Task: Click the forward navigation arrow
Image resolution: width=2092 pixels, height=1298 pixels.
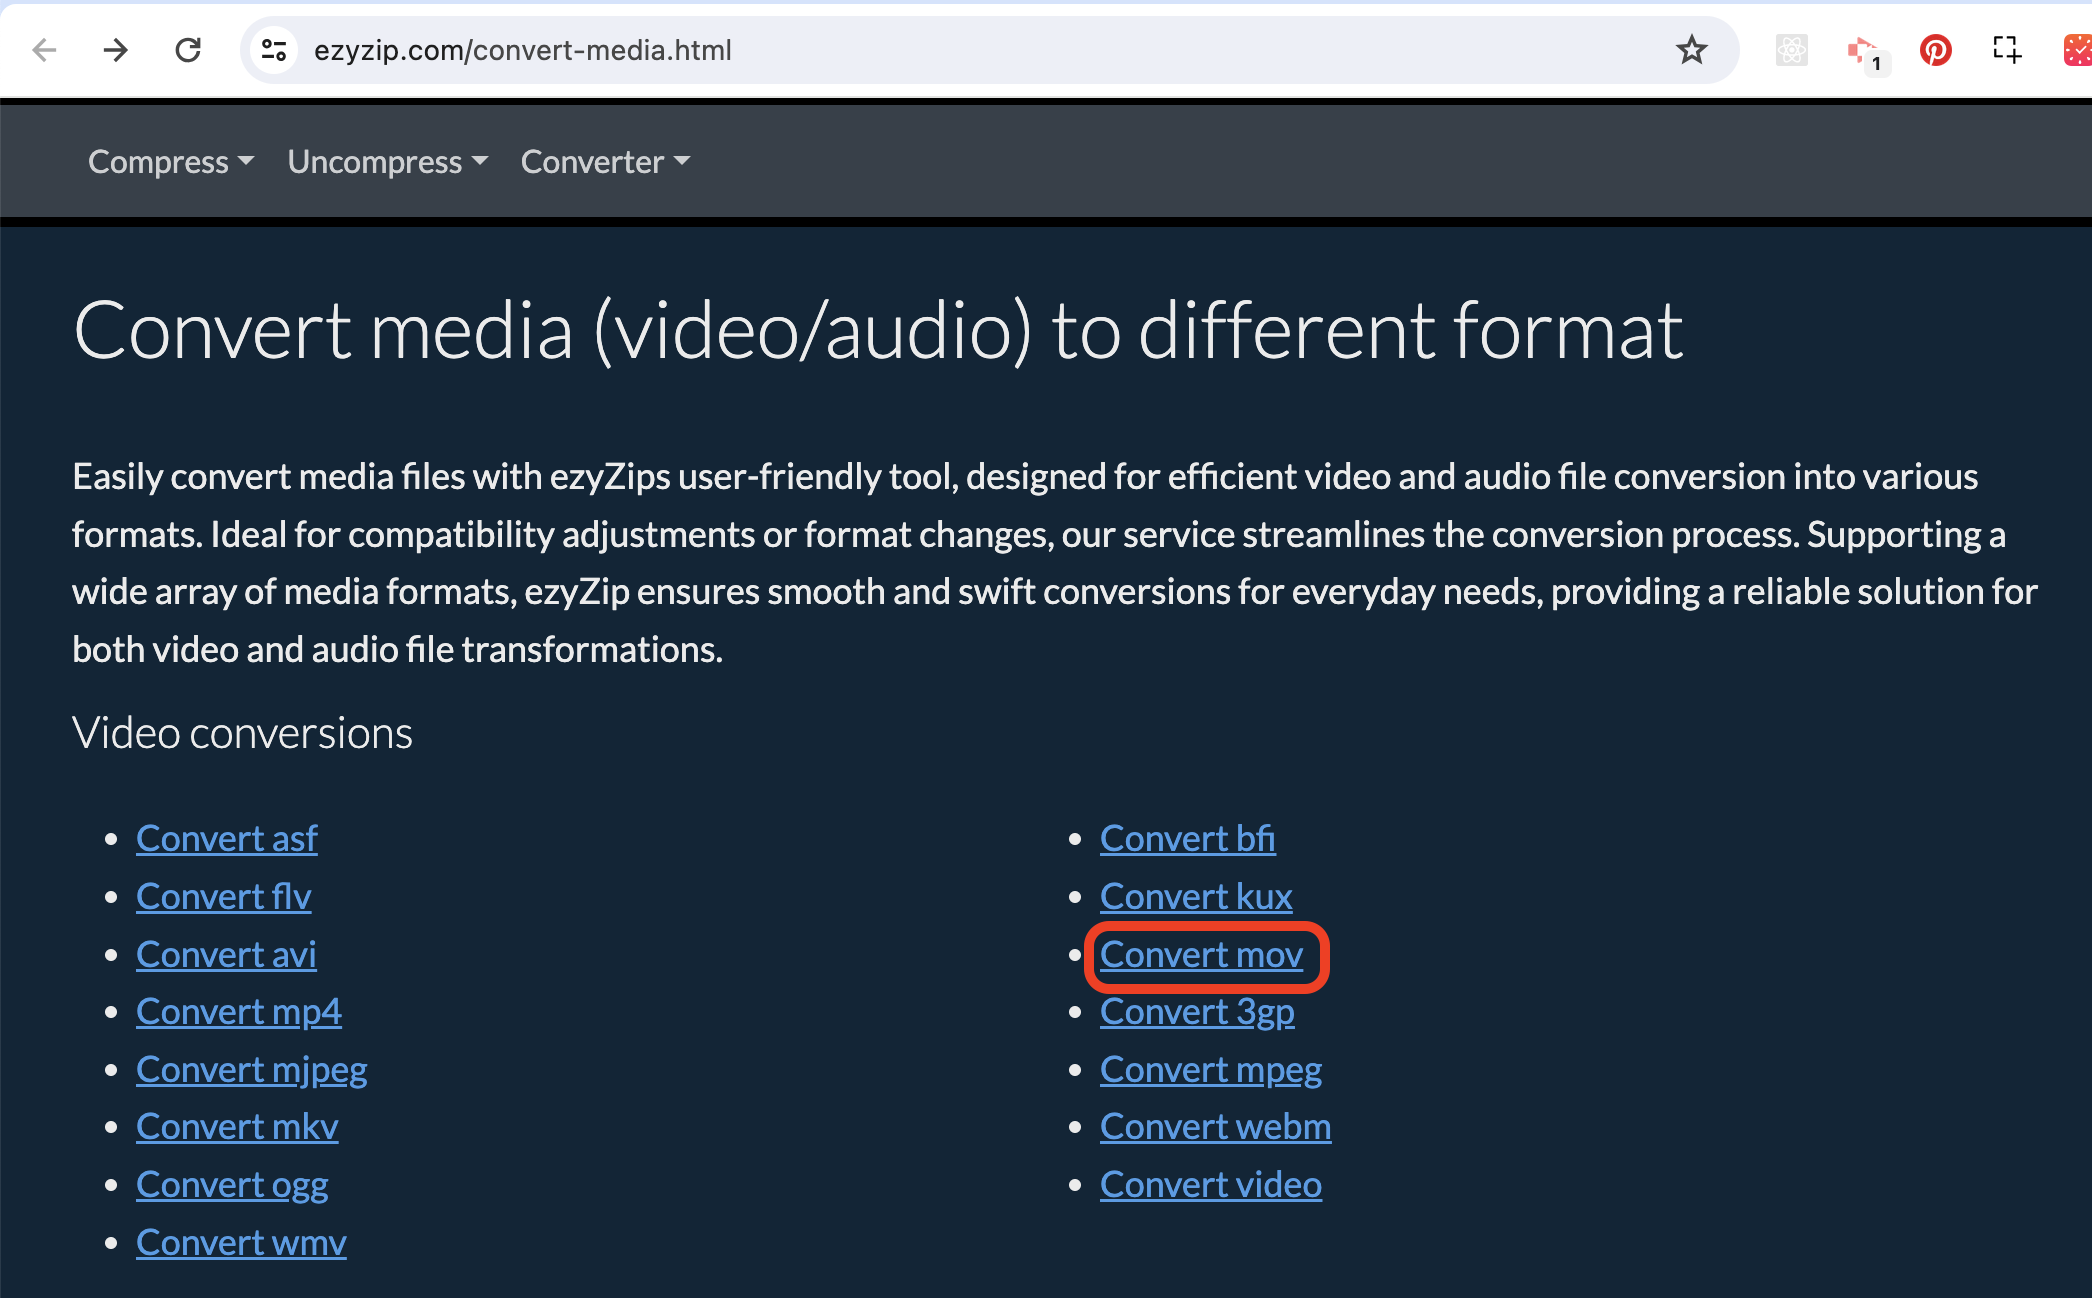Action: tap(115, 50)
